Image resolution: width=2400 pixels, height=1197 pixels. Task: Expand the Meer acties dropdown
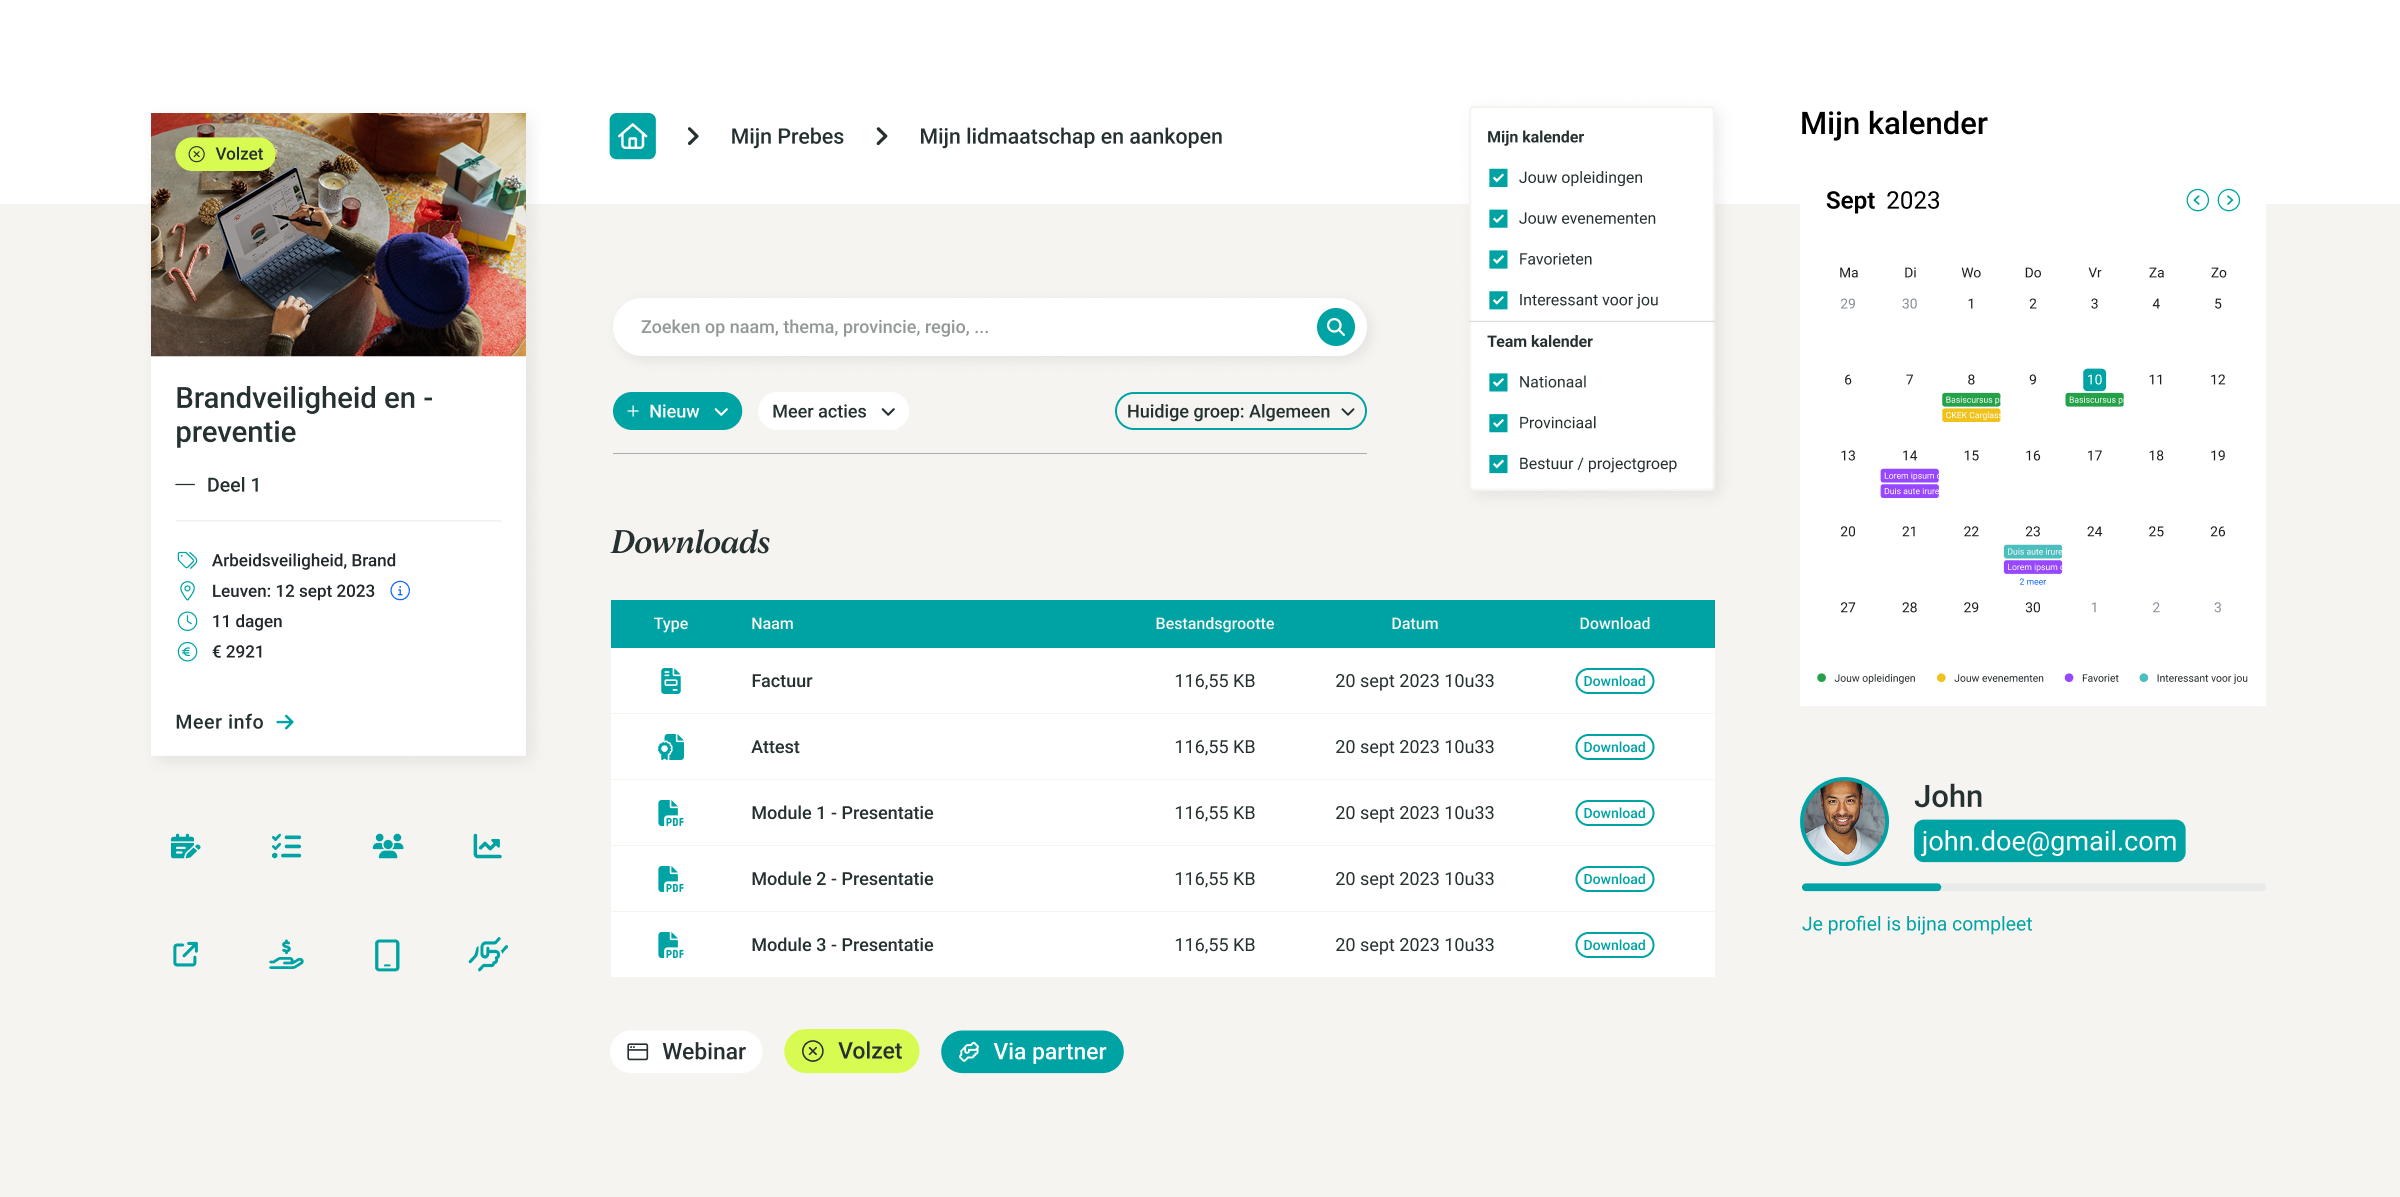(x=833, y=411)
